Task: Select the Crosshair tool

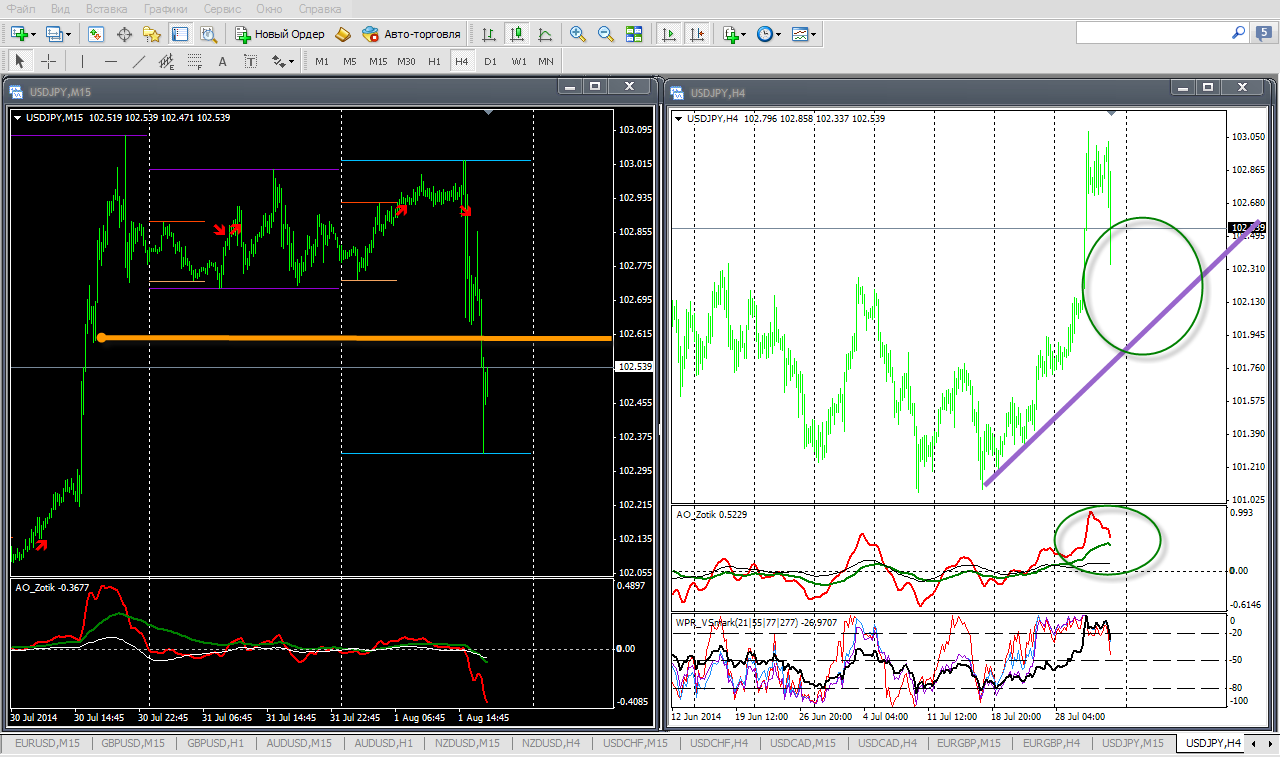Action: (48, 61)
